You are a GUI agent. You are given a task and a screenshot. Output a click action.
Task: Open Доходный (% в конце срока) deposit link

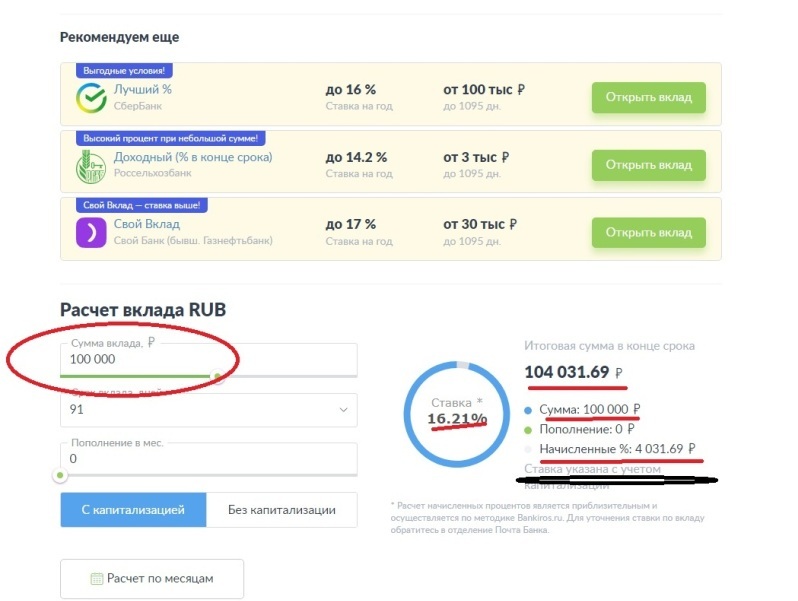193,157
